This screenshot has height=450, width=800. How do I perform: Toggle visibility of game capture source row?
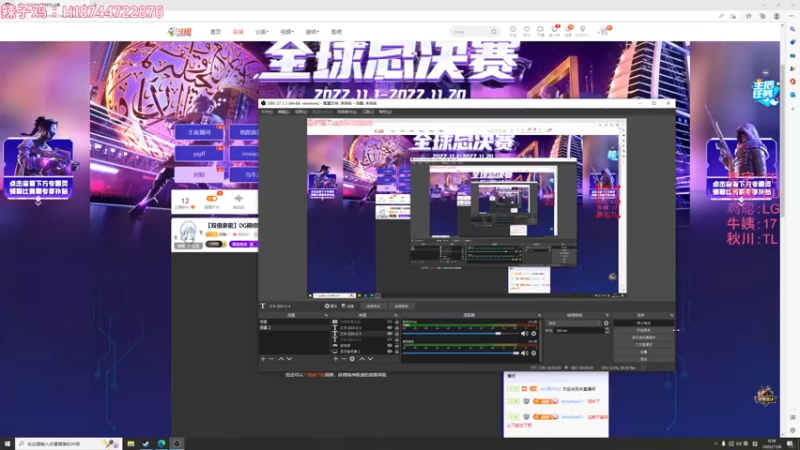(390, 345)
